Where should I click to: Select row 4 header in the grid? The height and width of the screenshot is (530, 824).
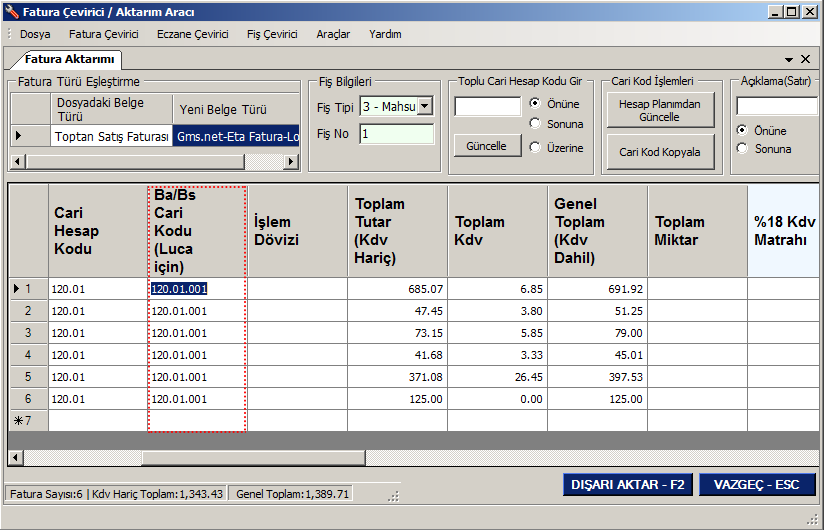tap(28, 355)
